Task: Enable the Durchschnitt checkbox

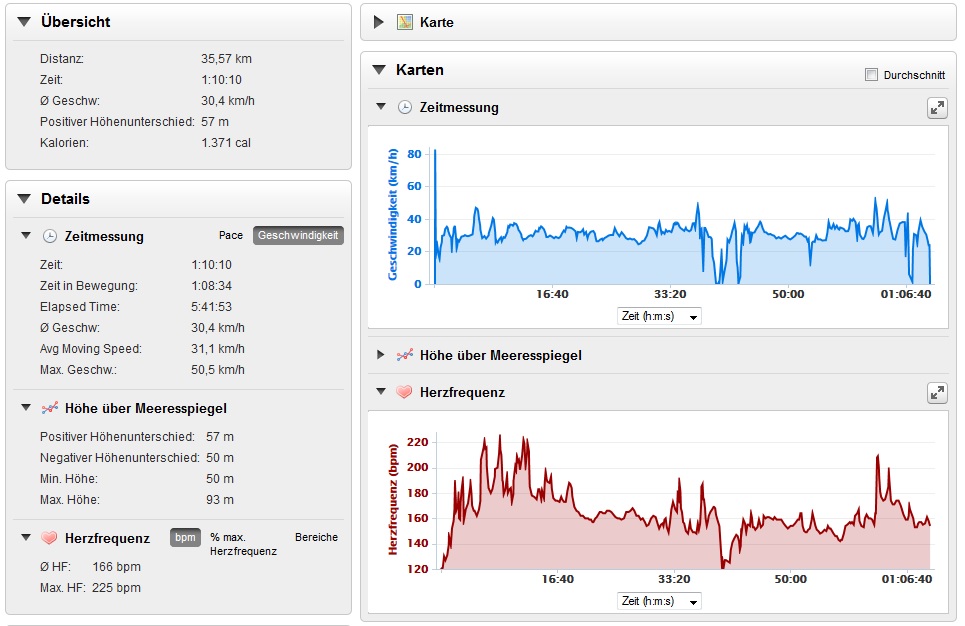Action: pos(871,75)
